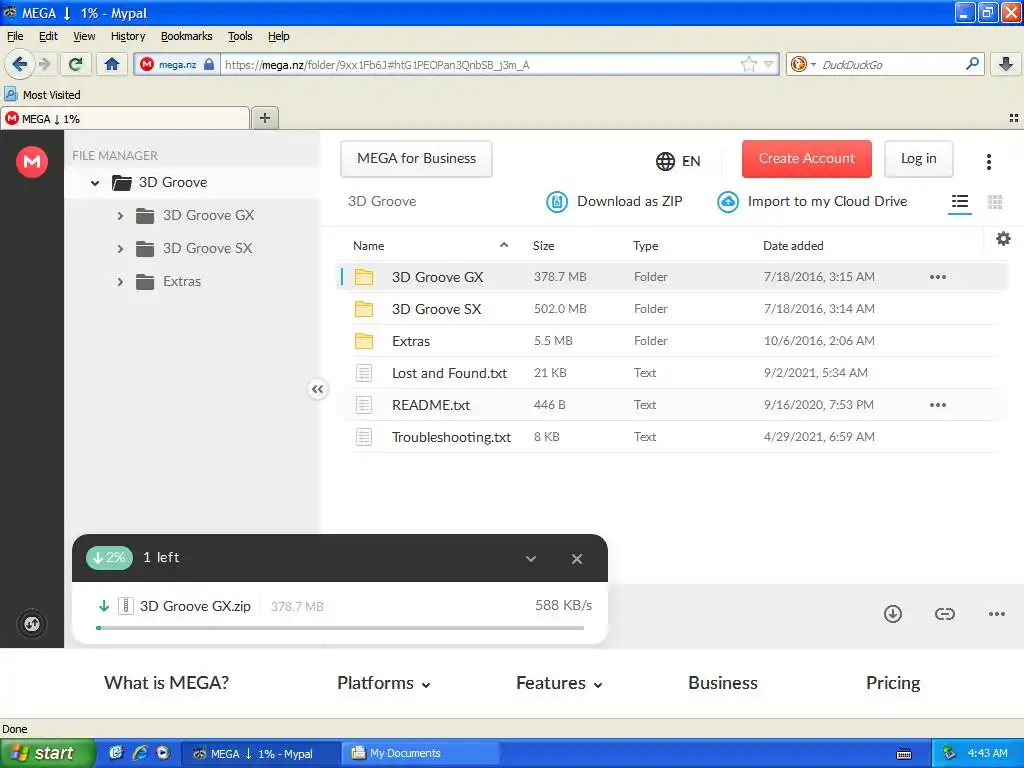This screenshot has height=768, width=1024.
Task: Open browser downloads arrow button
Action: [1006, 64]
